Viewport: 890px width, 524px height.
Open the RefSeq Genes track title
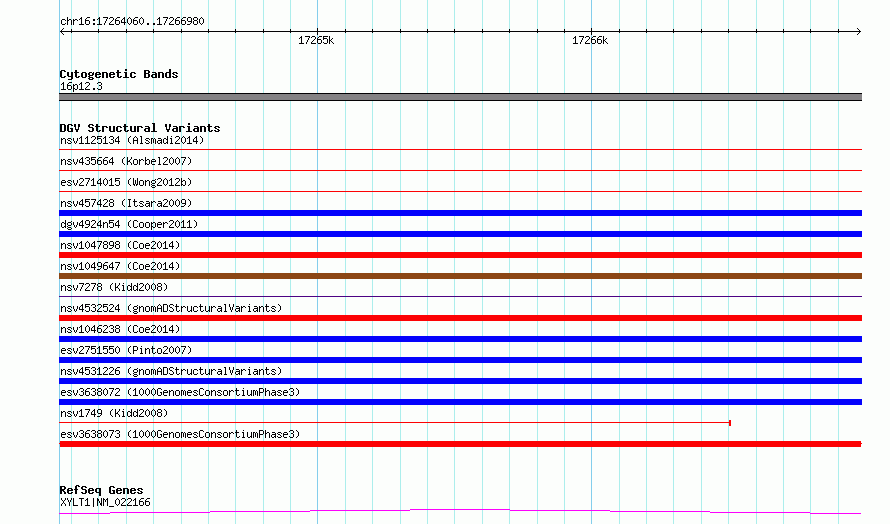[102, 490]
